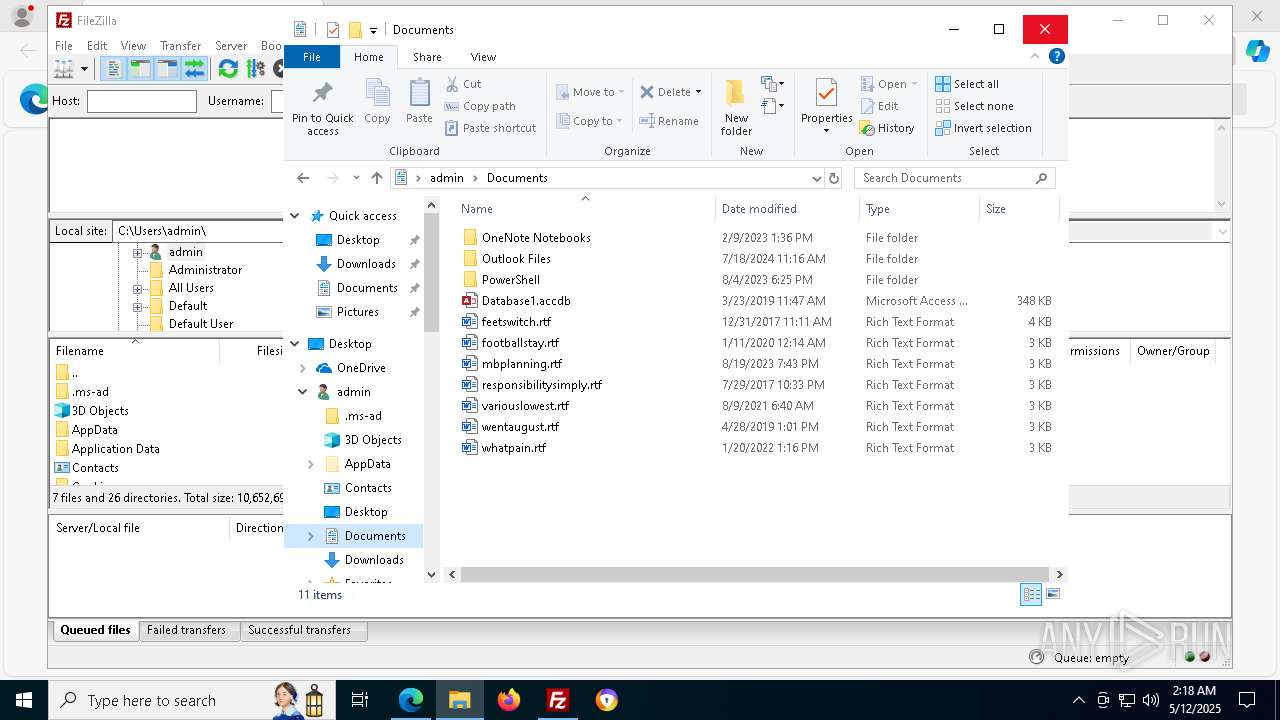The height and width of the screenshot is (720, 1280).
Task: Open History from the ribbon
Action: 887,128
